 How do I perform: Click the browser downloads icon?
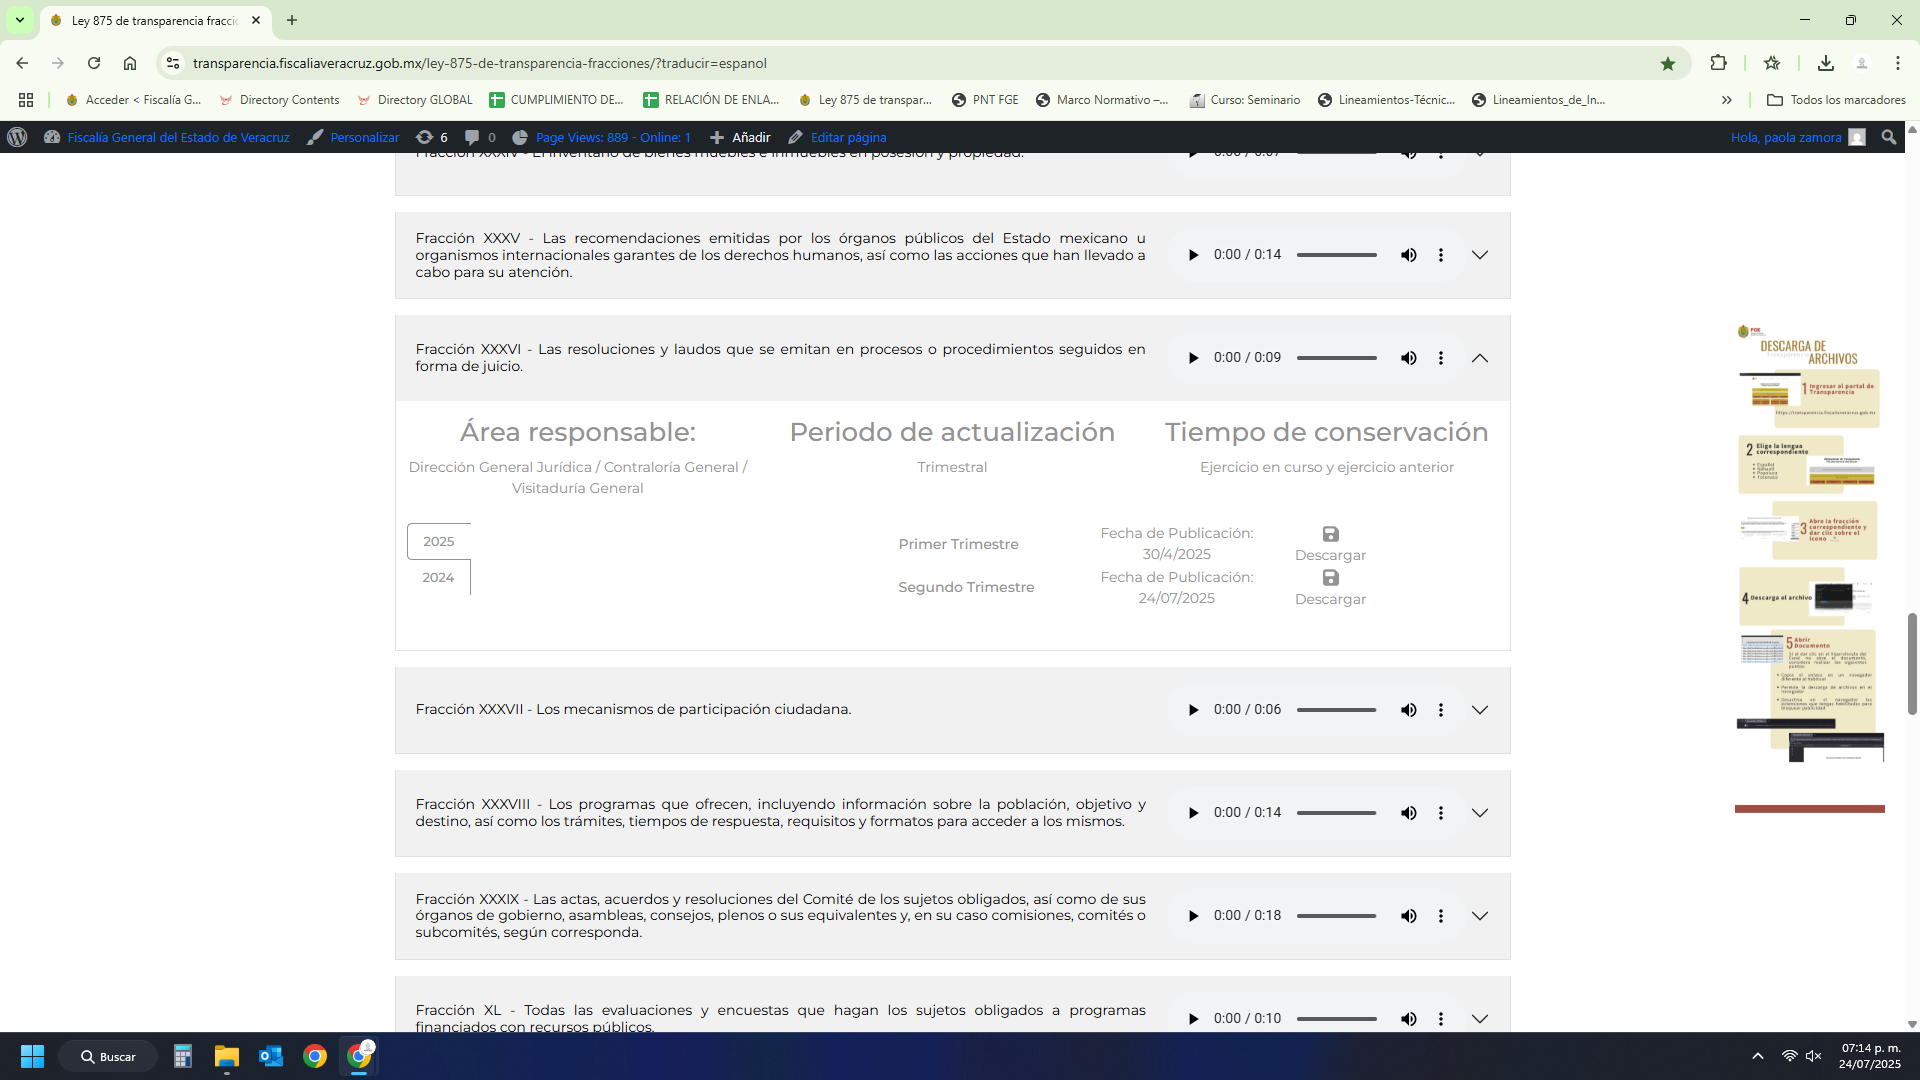1825,63
